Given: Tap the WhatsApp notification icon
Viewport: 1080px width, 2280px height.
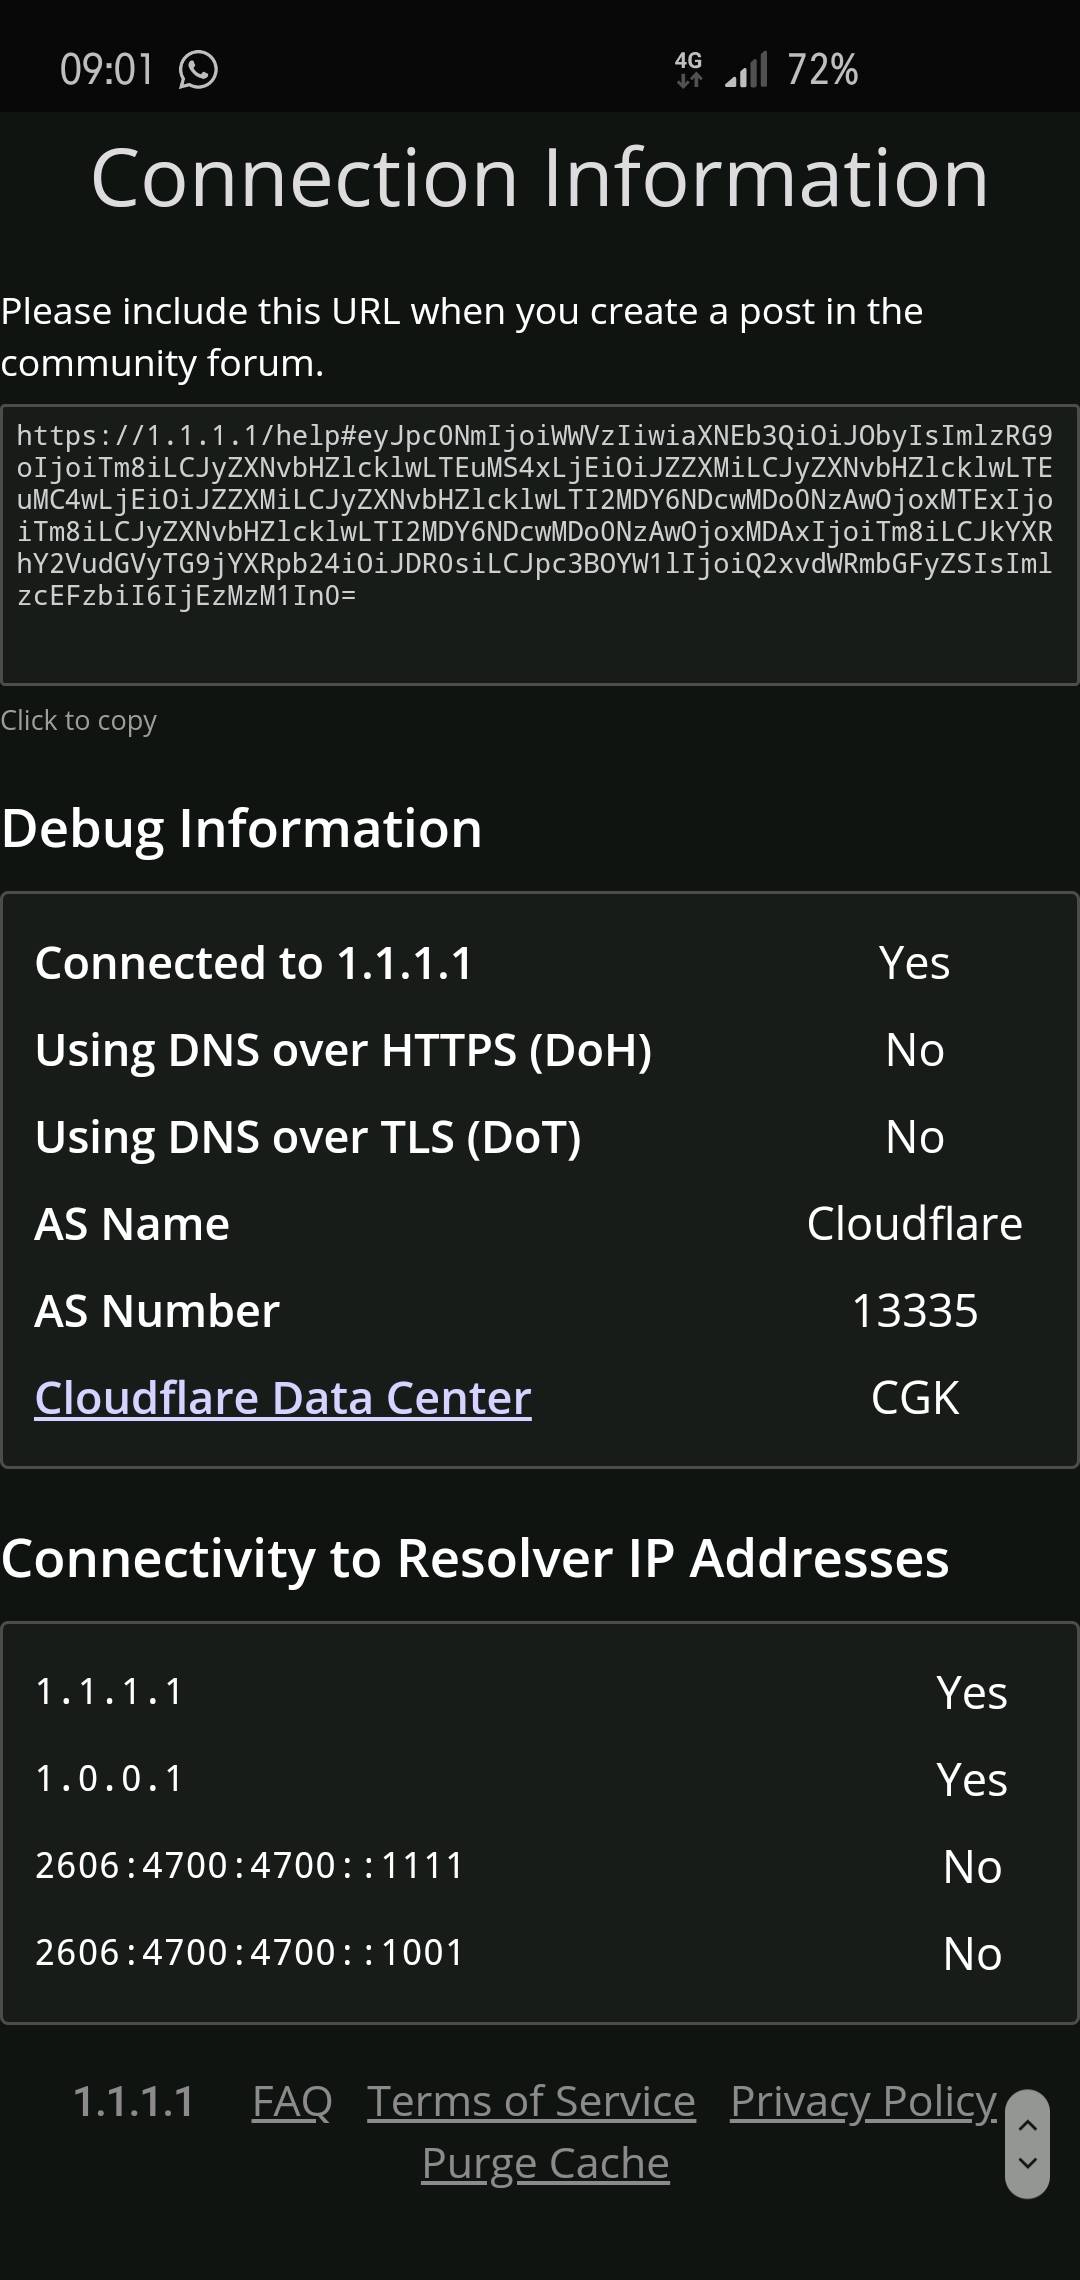Looking at the screenshot, I should click(x=198, y=70).
